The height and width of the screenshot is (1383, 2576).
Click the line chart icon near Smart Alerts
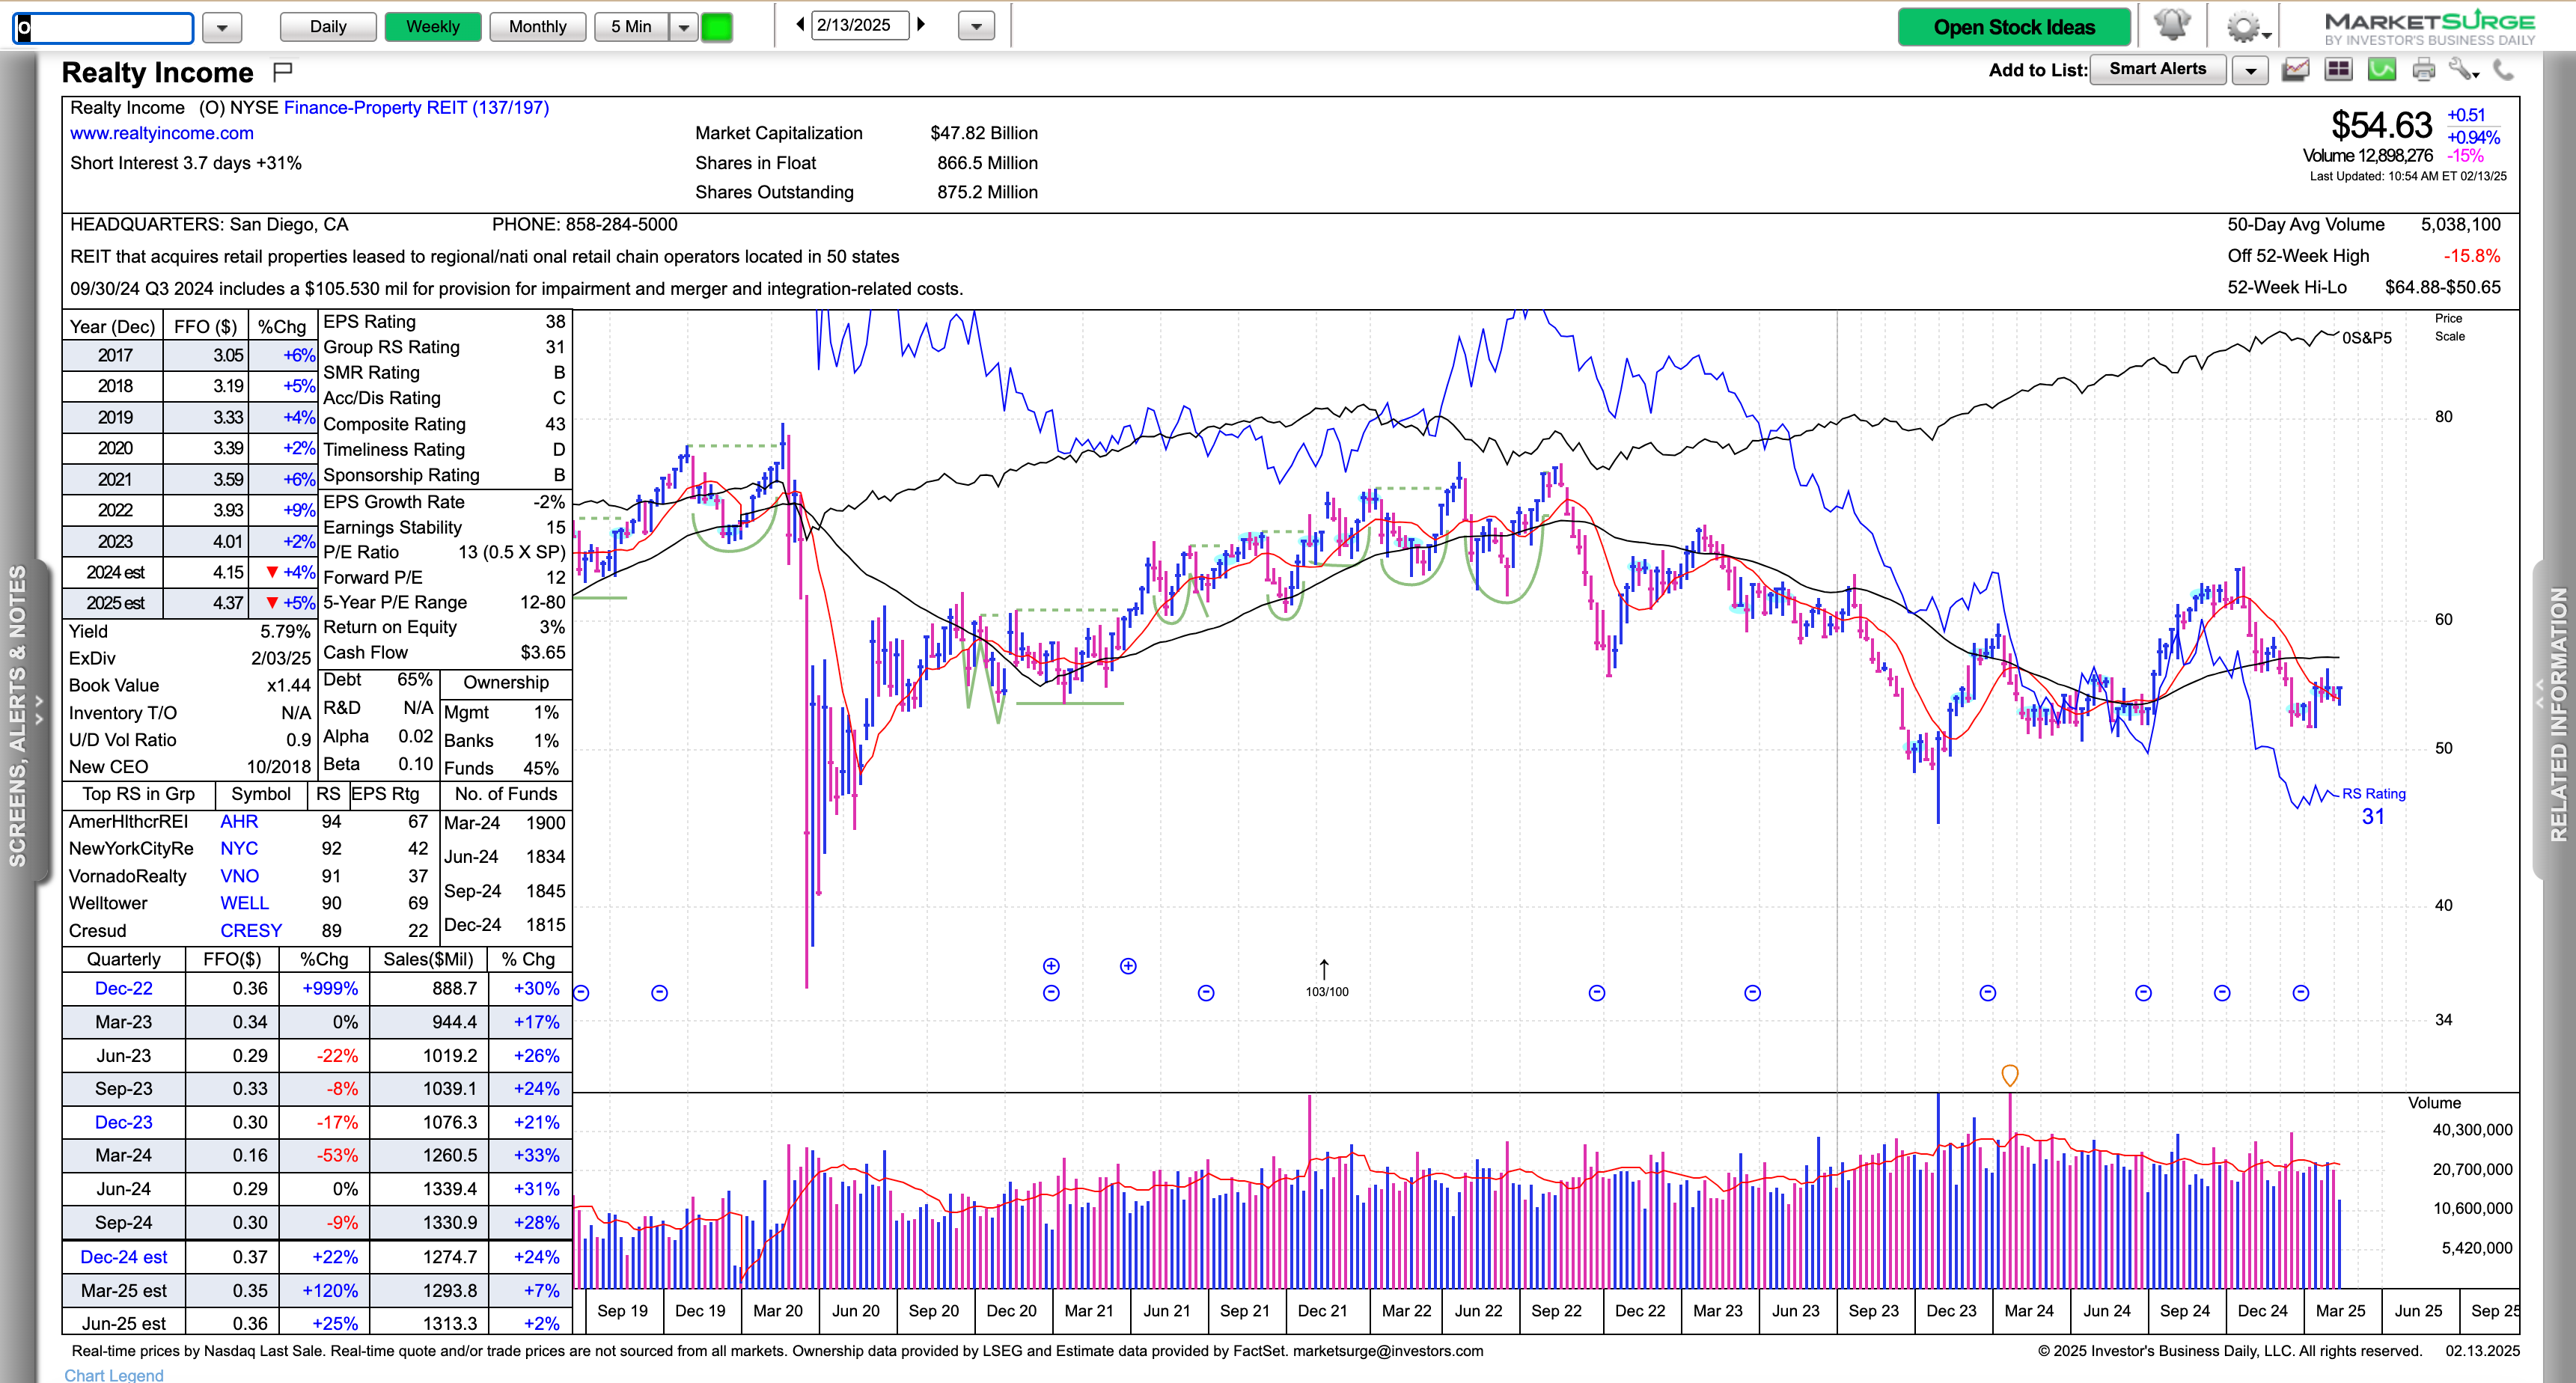tap(2295, 69)
